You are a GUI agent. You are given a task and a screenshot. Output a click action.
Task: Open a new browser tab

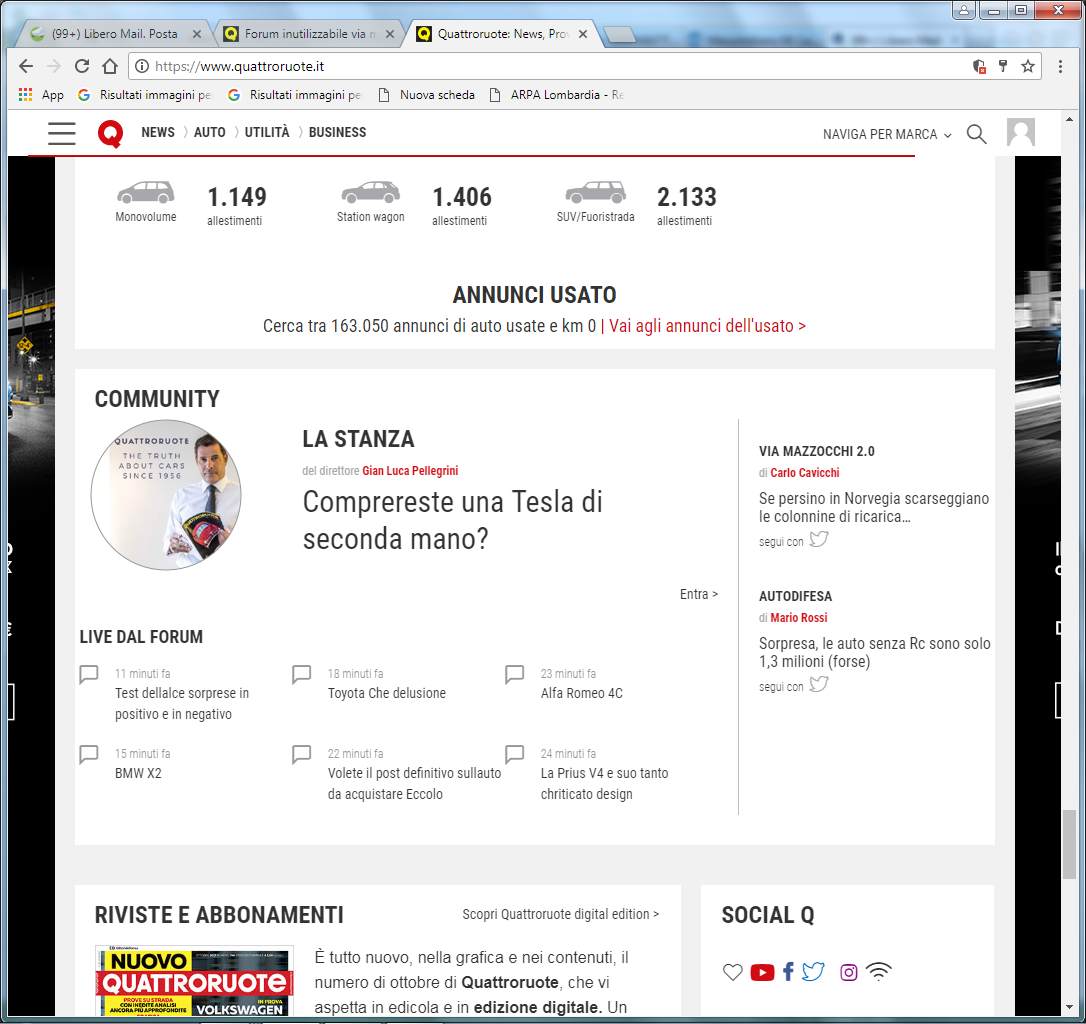point(619,35)
